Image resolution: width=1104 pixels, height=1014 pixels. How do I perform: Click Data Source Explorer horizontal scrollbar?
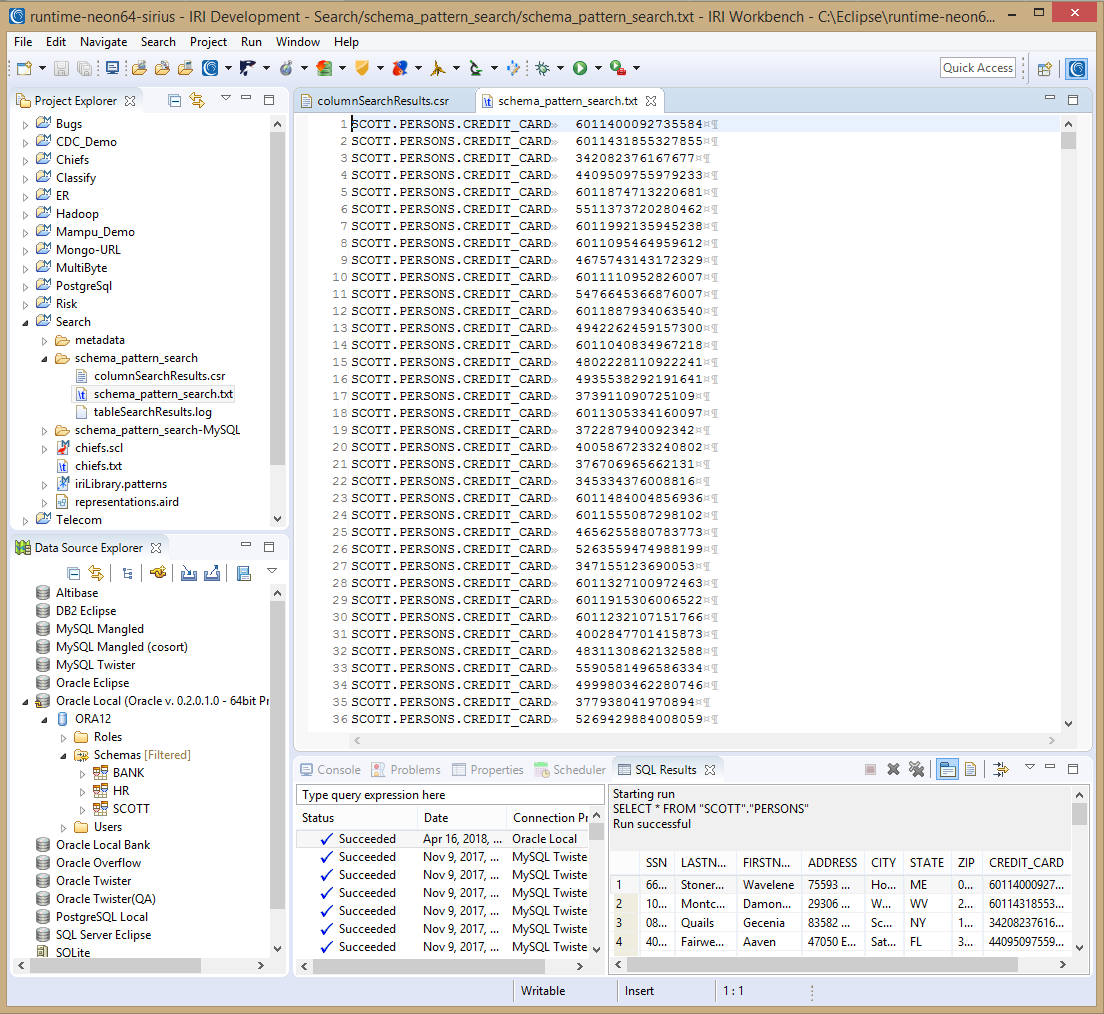pos(141,965)
